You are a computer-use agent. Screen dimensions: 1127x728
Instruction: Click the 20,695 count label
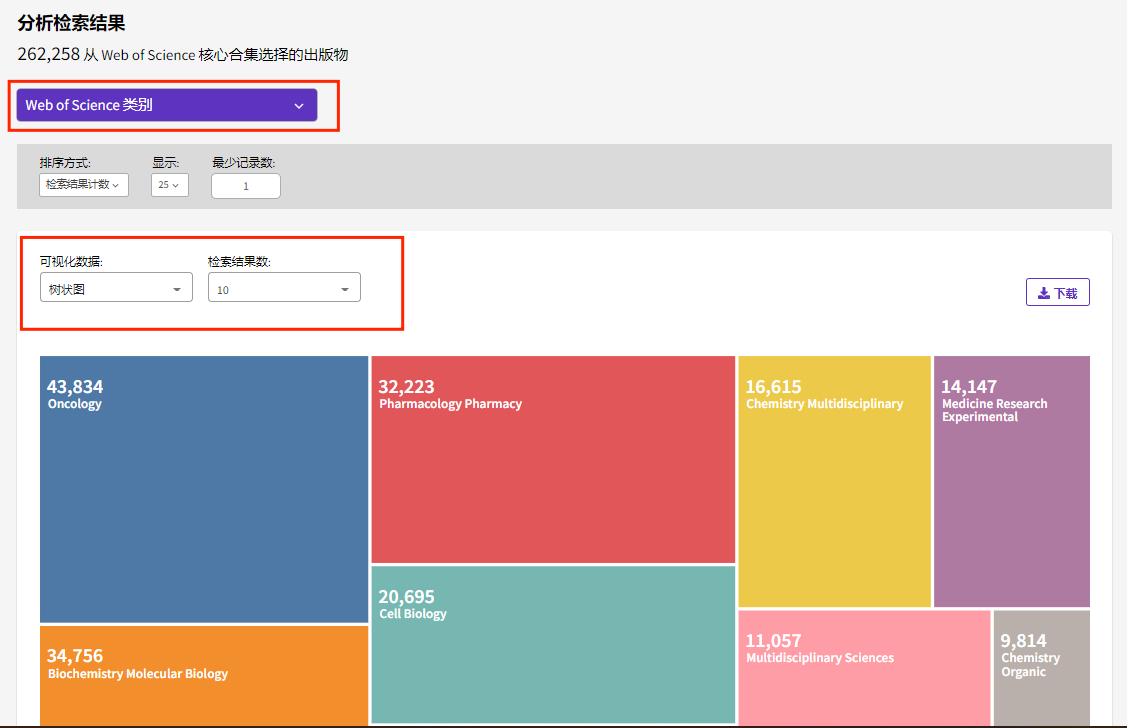coord(406,596)
